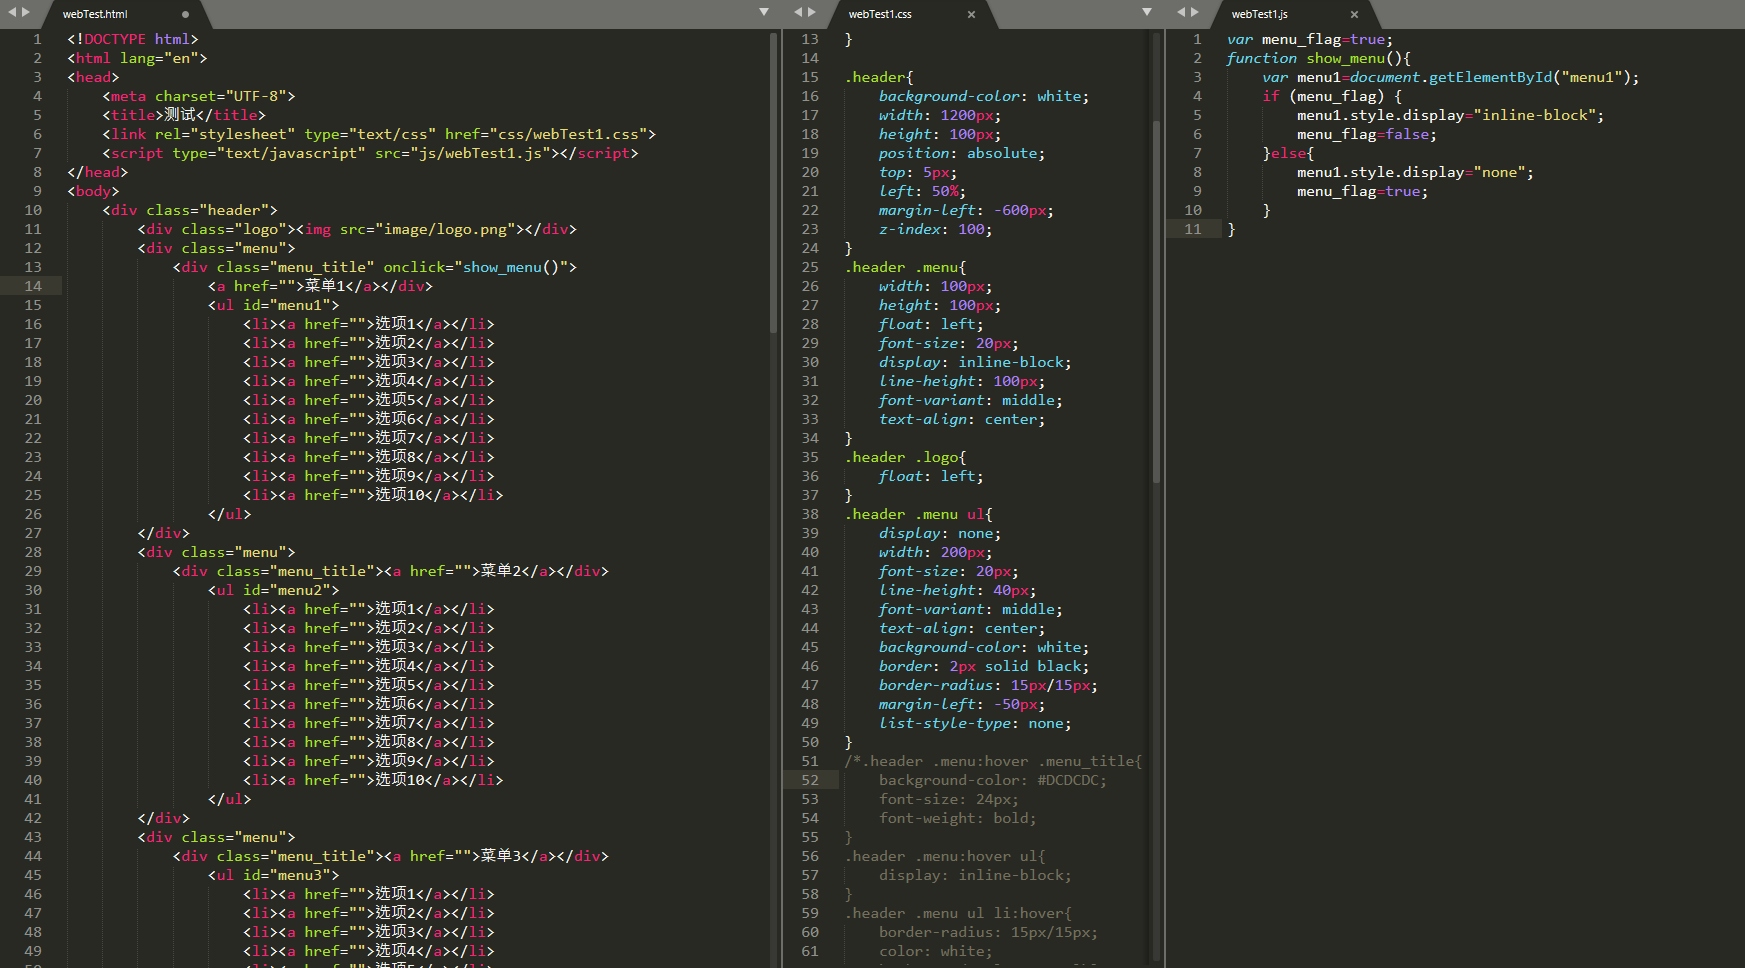Click the '.header .menu{' selector line
The image size is (1745, 968).
coord(906,267)
